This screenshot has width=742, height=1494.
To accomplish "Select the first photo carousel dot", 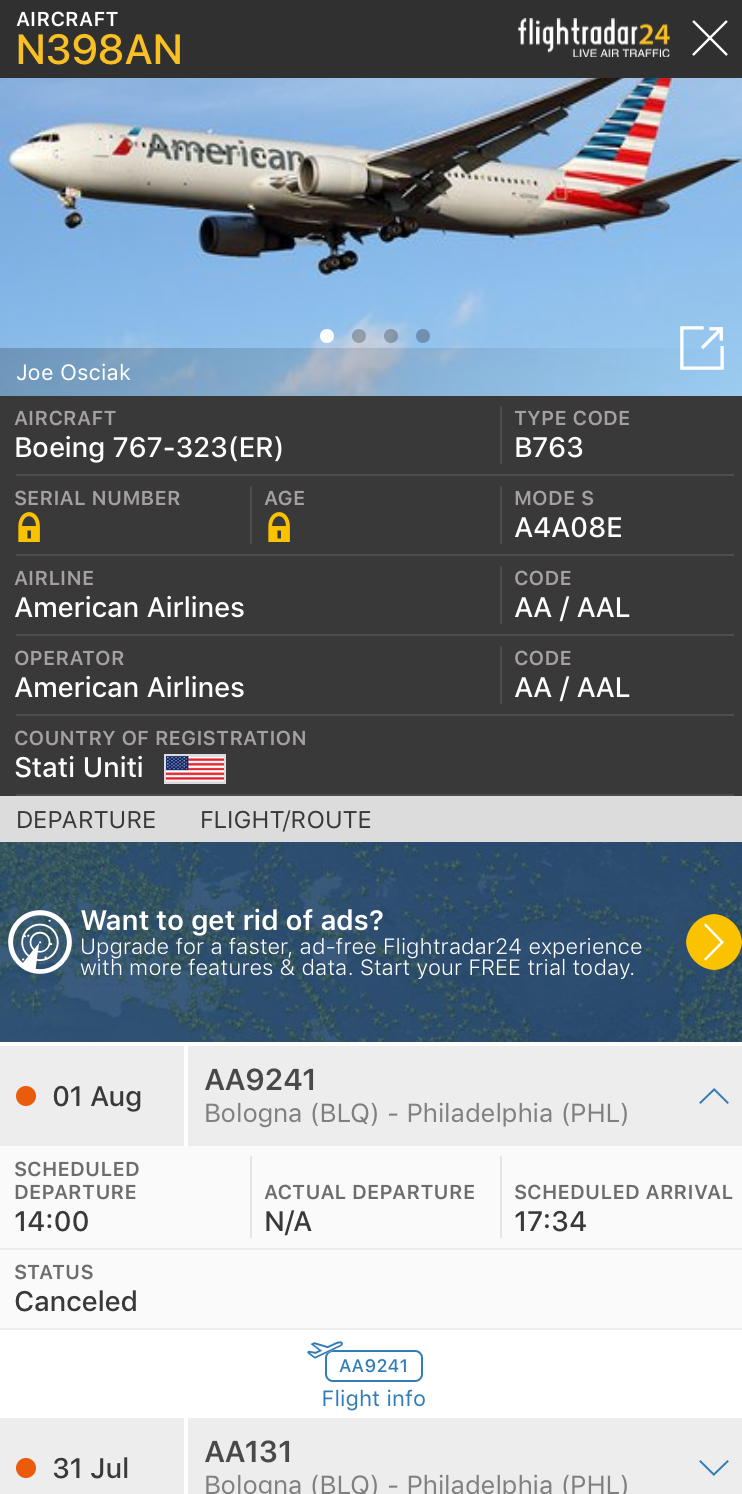I will (x=327, y=336).
